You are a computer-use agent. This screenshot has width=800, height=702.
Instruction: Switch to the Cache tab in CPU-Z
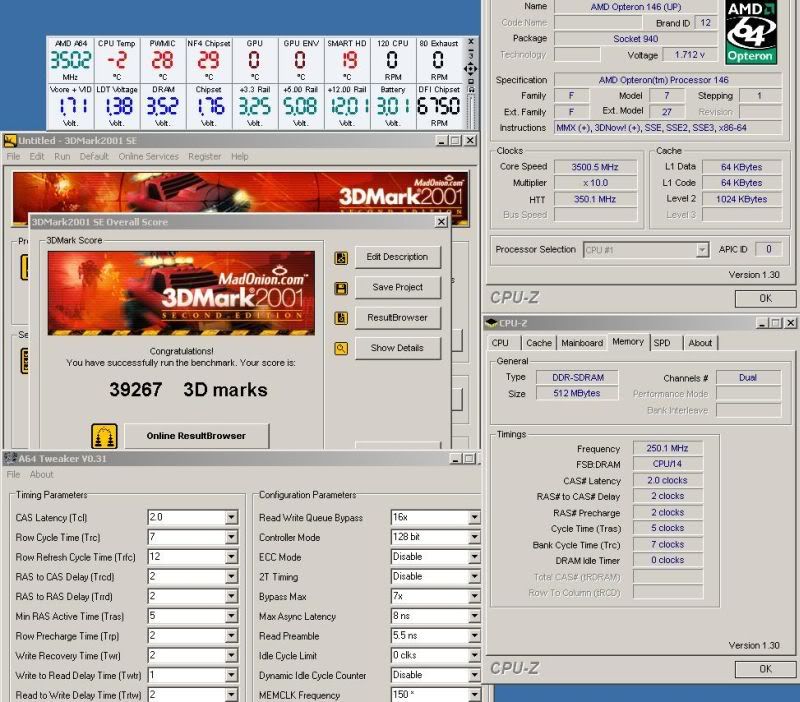coord(539,343)
